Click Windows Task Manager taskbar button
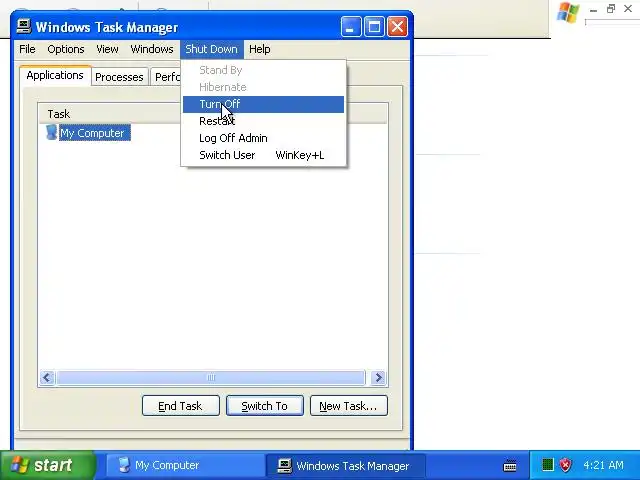 click(x=345, y=465)
